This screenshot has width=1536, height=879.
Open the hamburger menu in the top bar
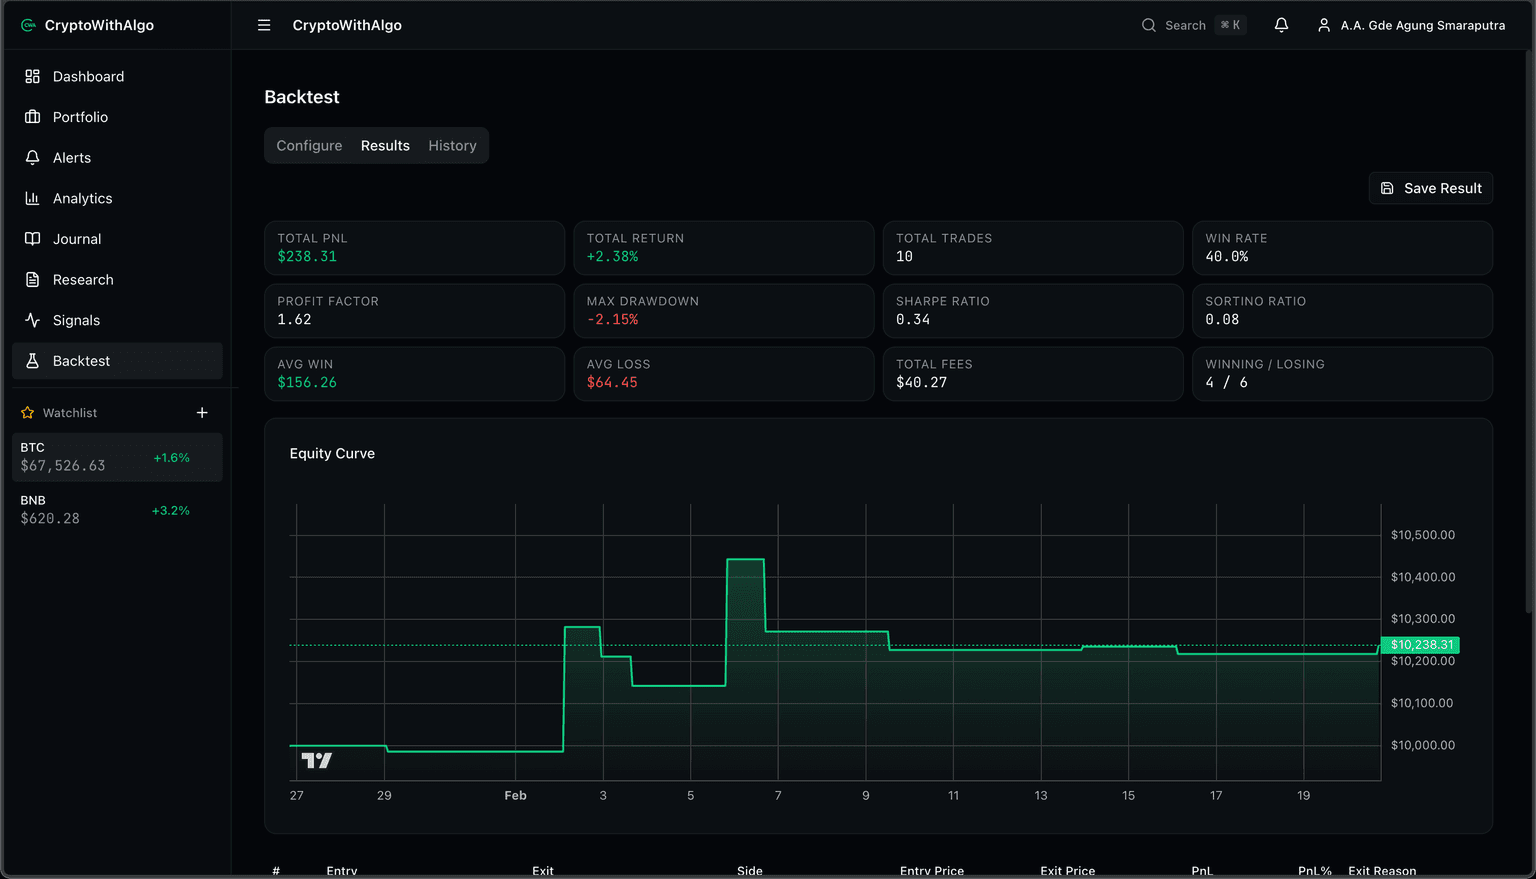[264, 25]
